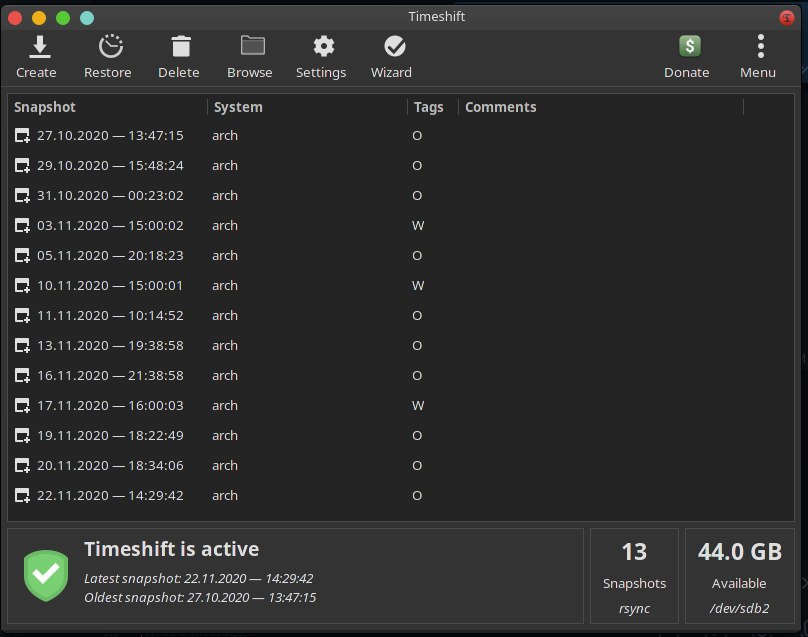This screenshot has width=808, height=637.
Task: Click the Delete trash can icon
Action: [181, 47]
